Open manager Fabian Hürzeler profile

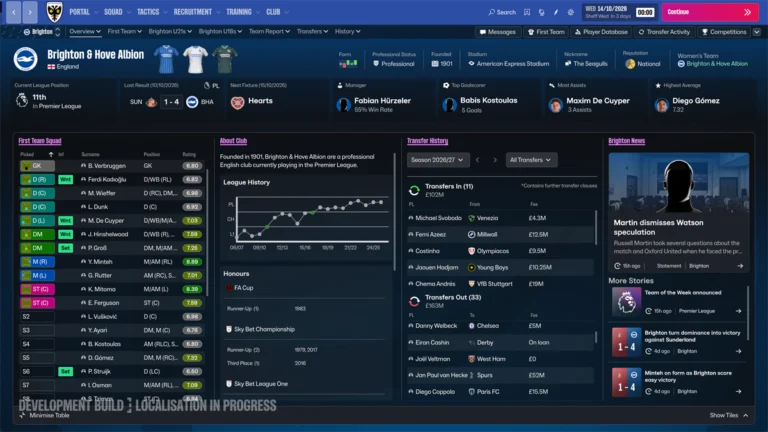[x=382, y=101]
